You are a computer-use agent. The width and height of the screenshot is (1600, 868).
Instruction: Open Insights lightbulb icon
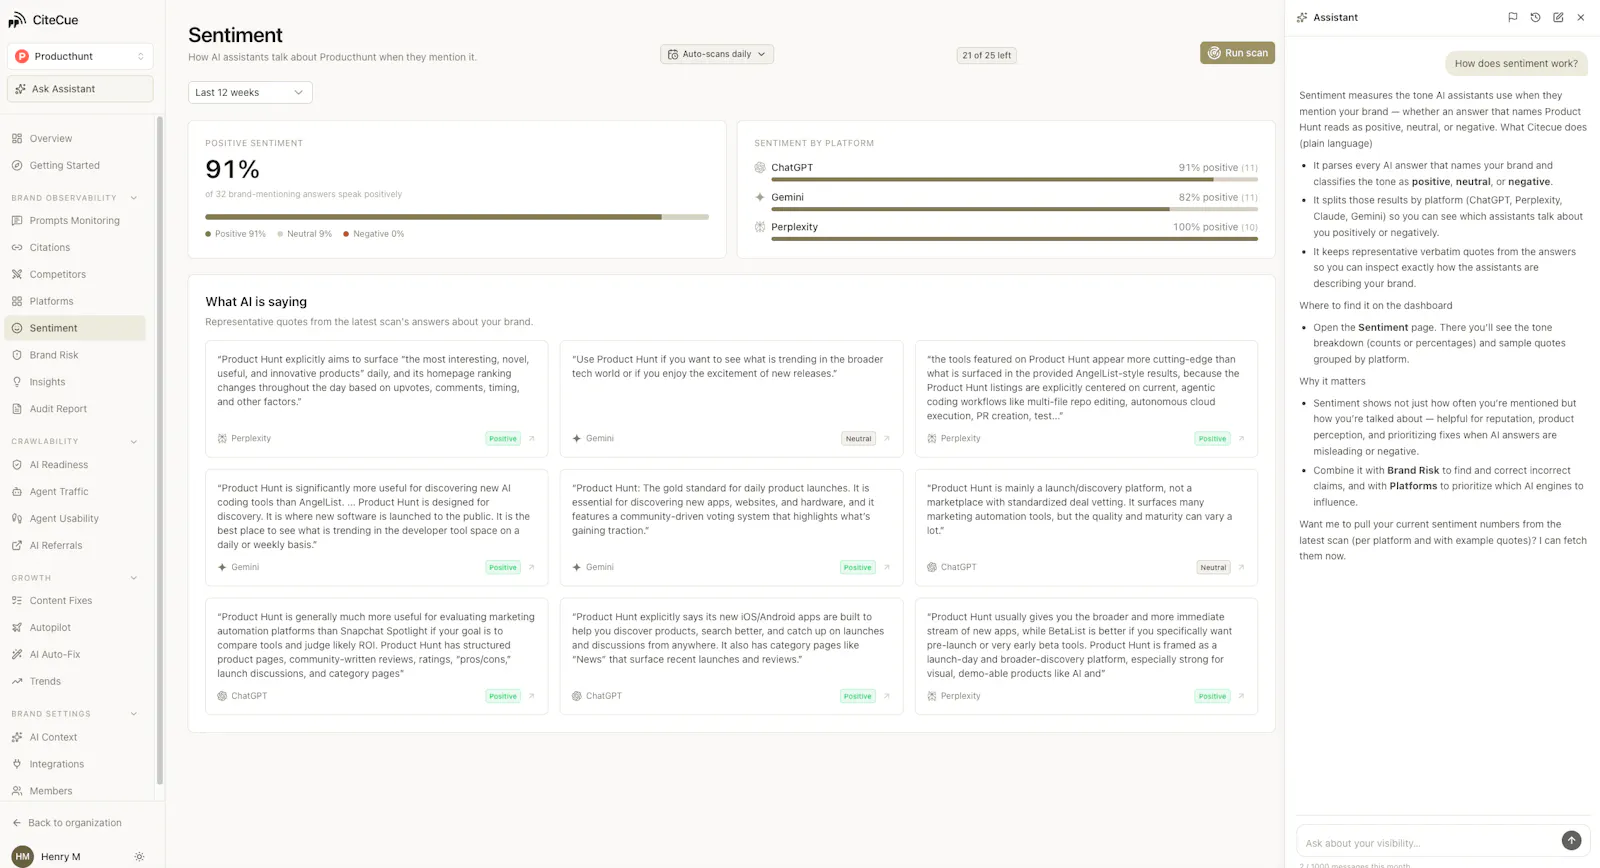(17, 382)
